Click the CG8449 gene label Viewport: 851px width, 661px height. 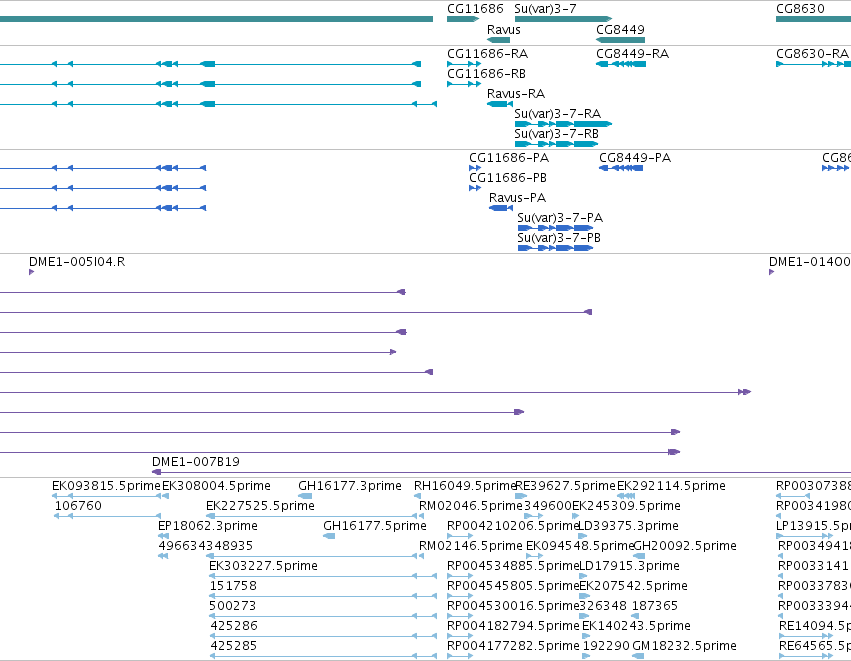pyautogui.click(x=620, y=30)
